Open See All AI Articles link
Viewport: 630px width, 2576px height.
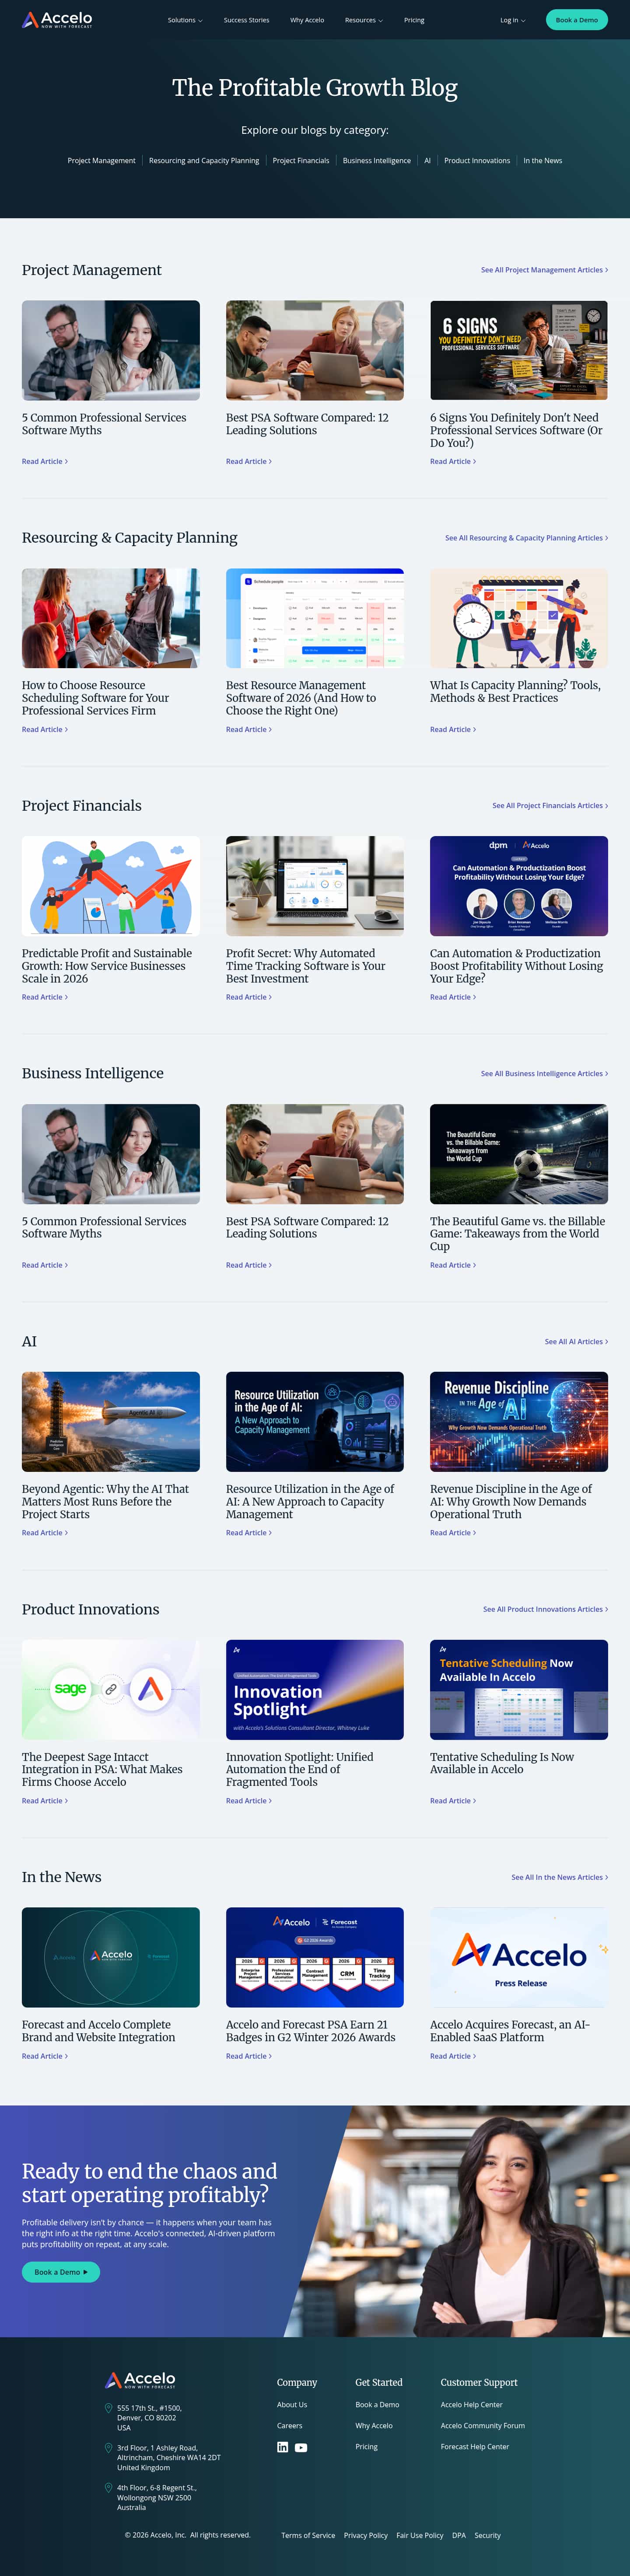coord(576,1342)
